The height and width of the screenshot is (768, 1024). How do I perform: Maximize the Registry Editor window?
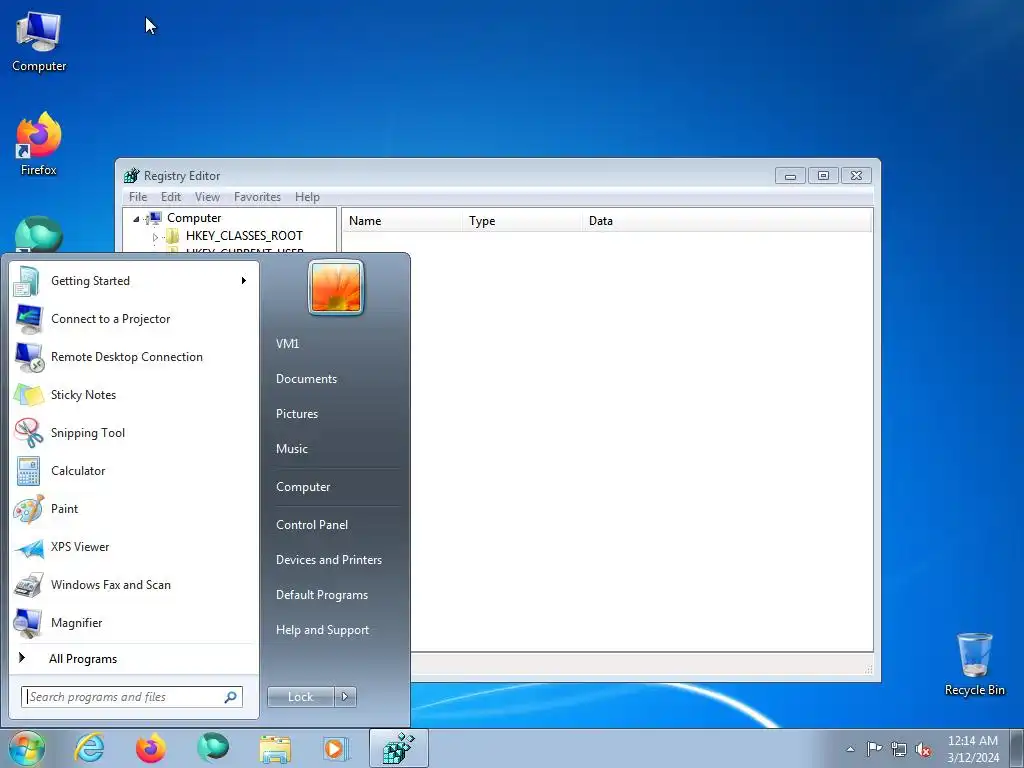click(823, 176)
